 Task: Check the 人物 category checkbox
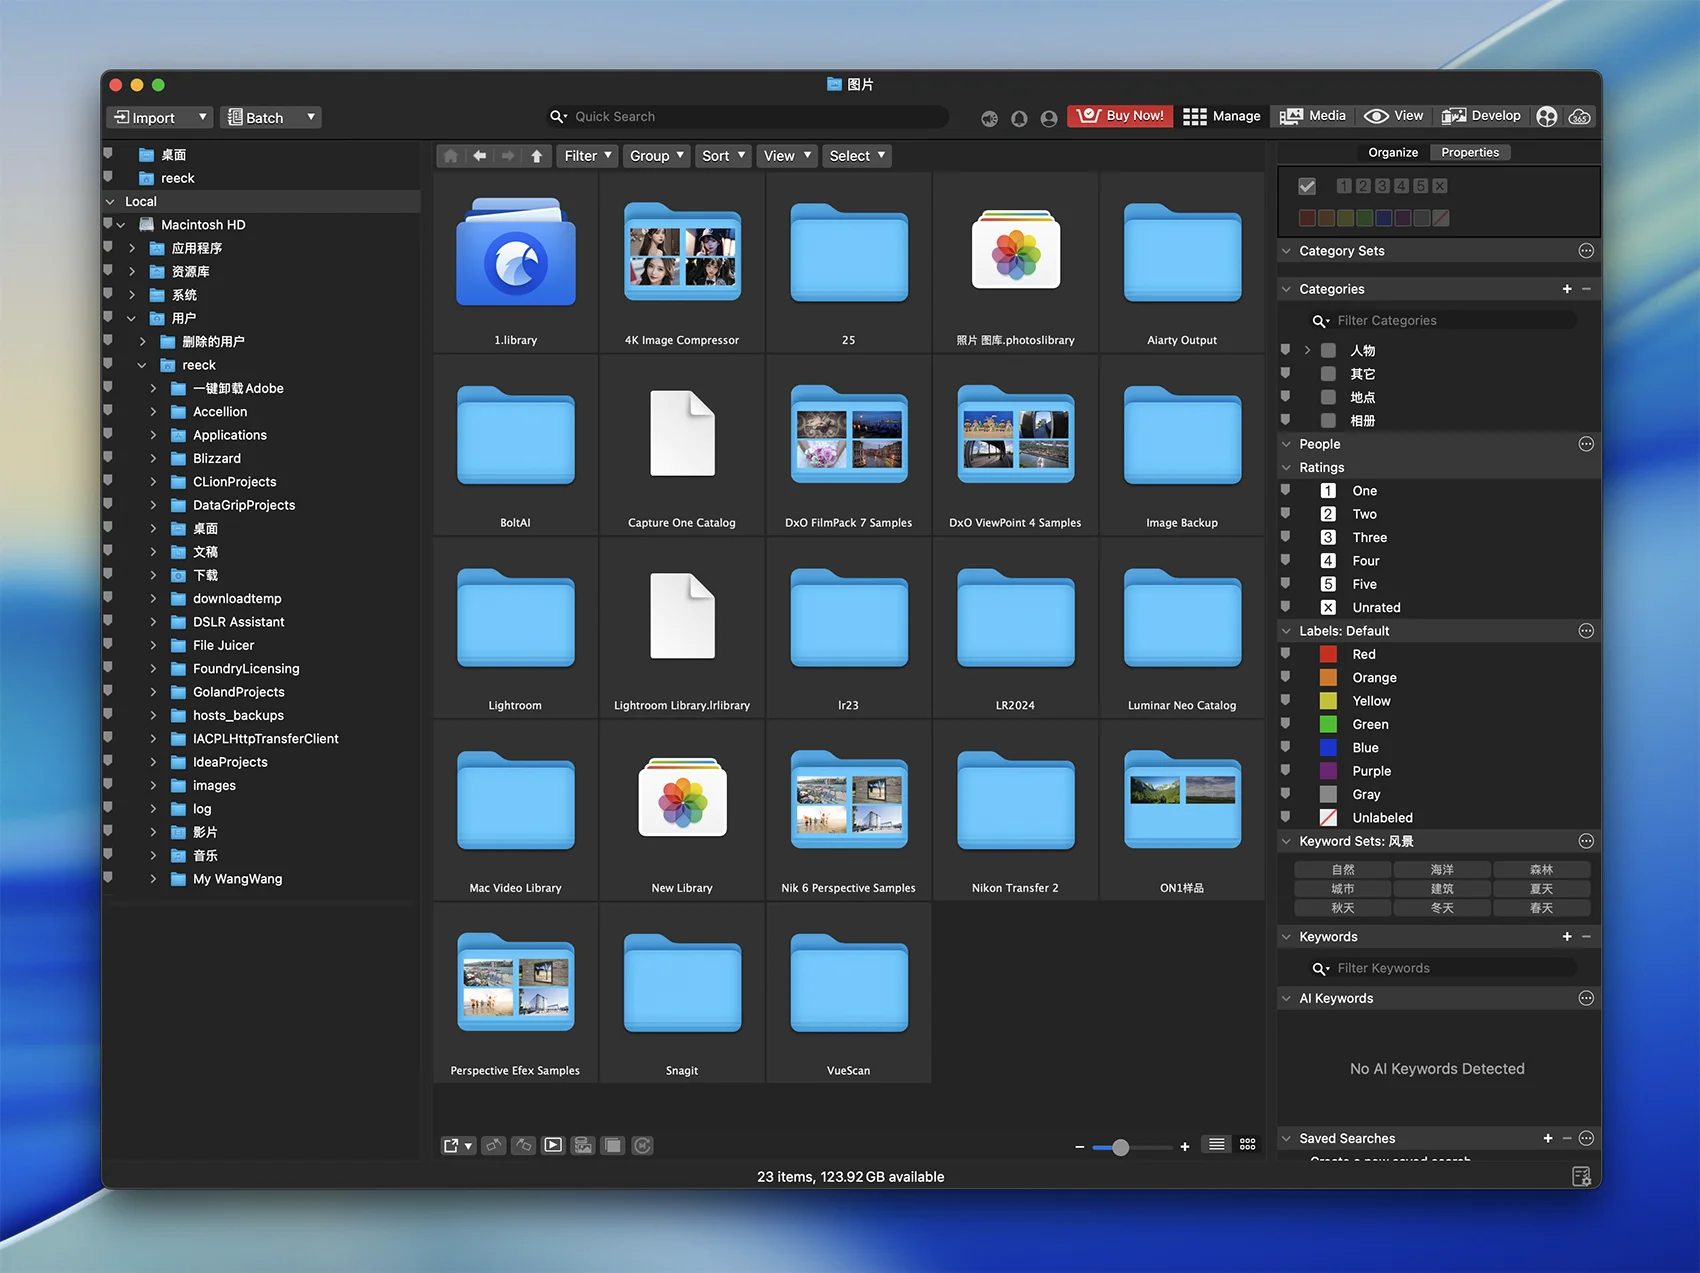[x=1328, y=351]
